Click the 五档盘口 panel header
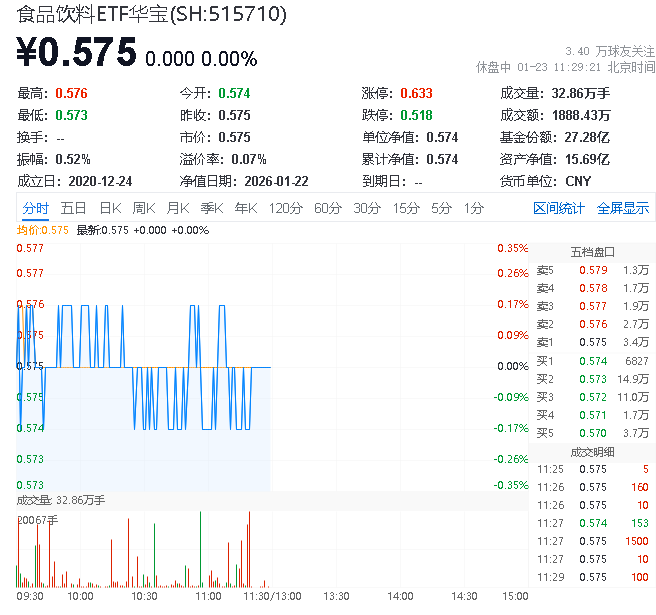The height and width of the screenshot is (615, 656). click(x=592, y=251)
